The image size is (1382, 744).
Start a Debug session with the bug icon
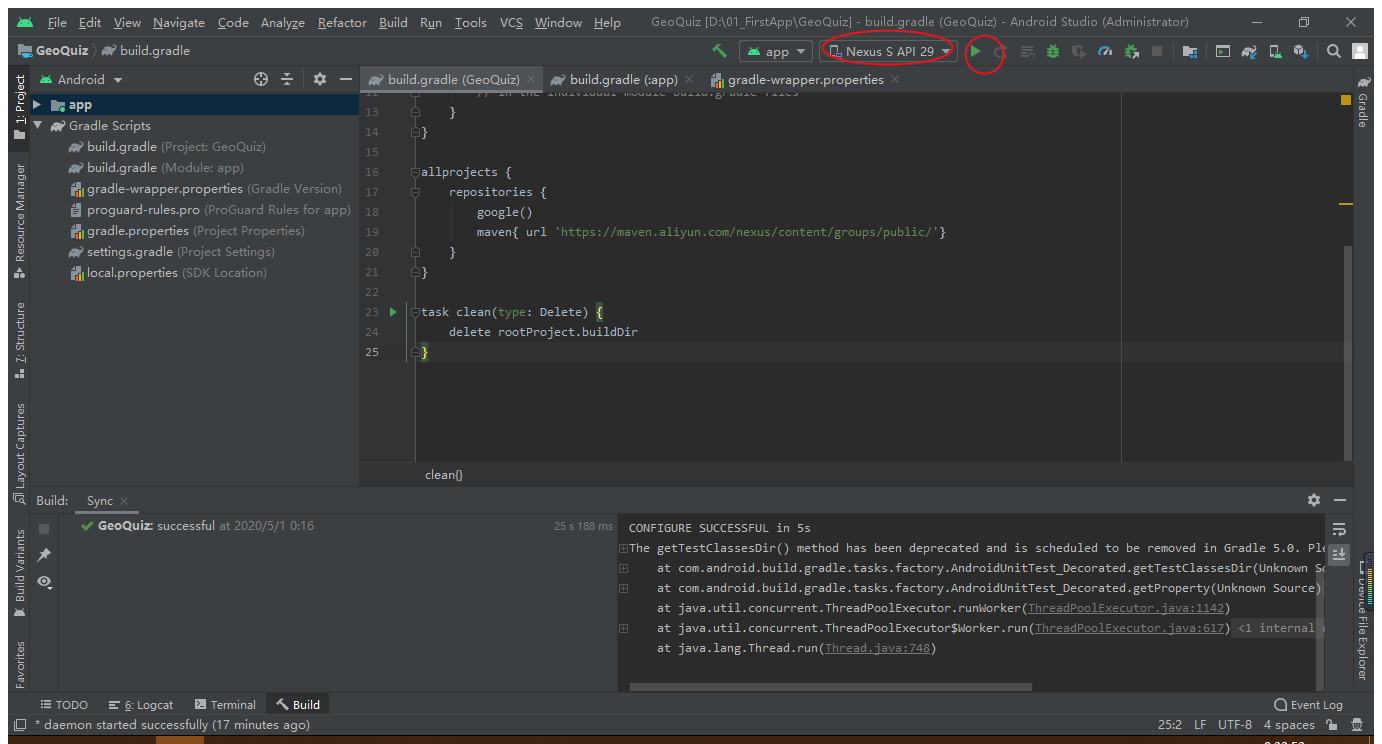tap(1052, 50)
